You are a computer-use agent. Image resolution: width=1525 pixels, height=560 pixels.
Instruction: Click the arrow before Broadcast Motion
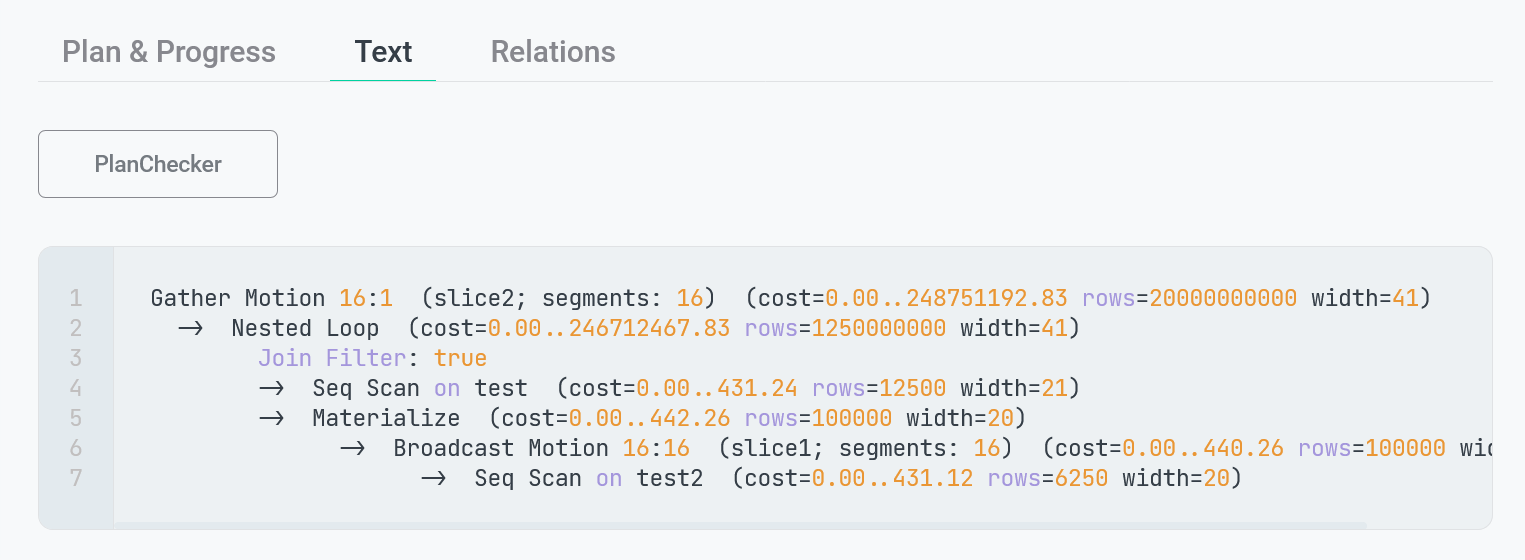point(352,448)
